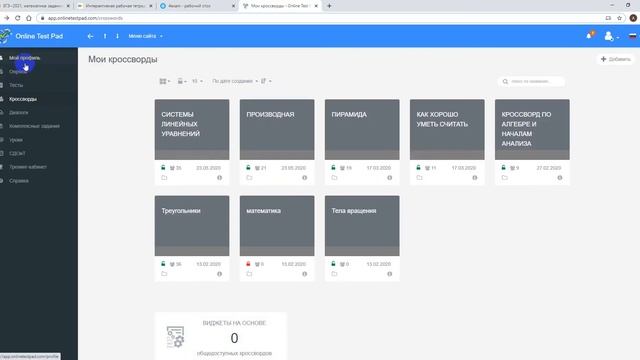Click folder icon on 'ПРОИЗВОДНАЯ' card
Viewport: 640px width, 360px height.
click(x=249, y=178)
